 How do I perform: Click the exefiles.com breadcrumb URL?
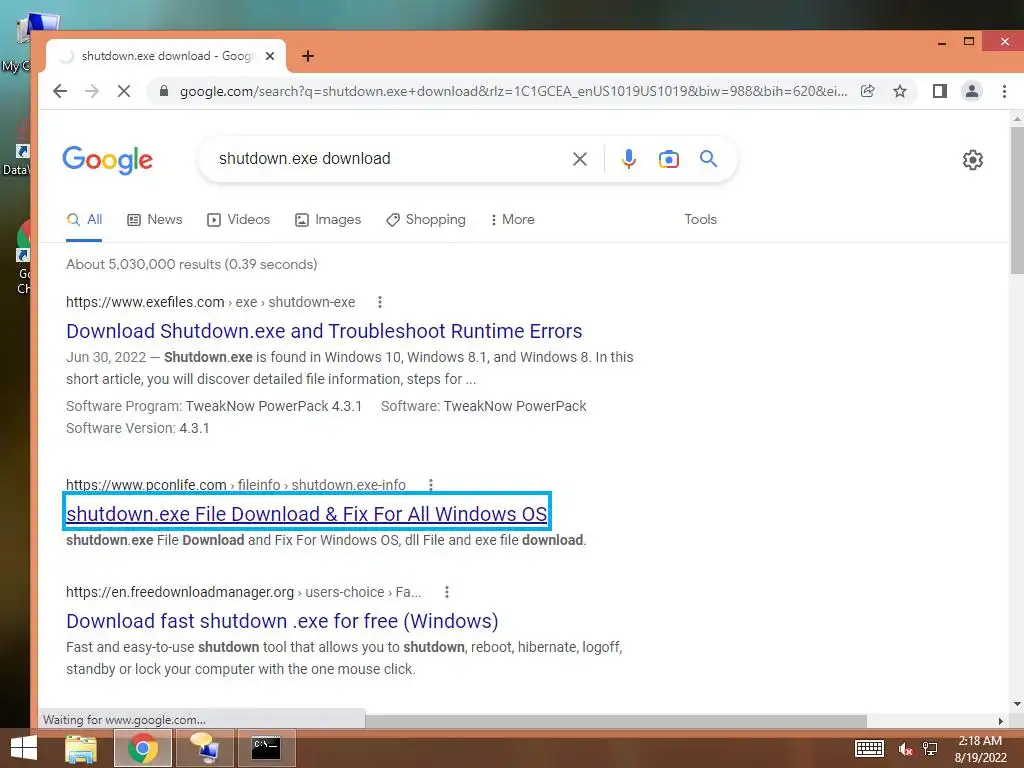point(210,302)
